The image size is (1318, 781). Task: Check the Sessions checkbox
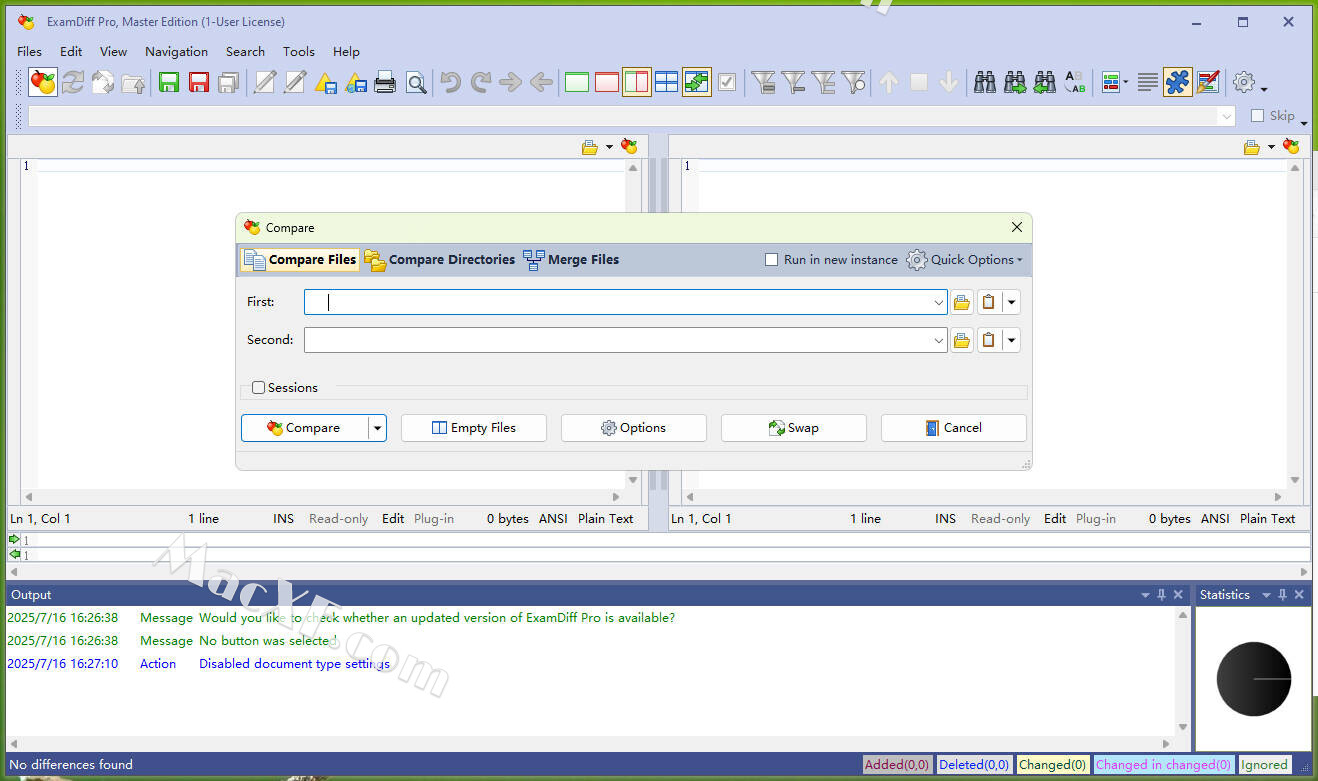point(259,388)
